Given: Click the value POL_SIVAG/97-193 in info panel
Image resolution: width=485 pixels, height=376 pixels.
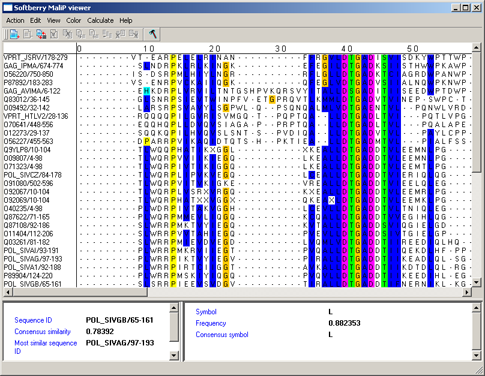Looking at the screenshot, I should (120, 343).
